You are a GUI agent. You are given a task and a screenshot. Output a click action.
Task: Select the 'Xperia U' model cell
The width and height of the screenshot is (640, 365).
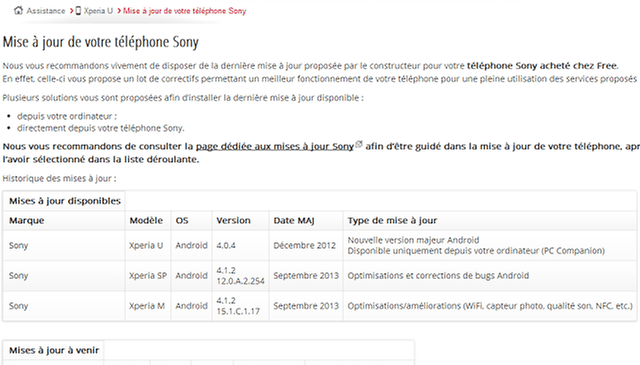146,245
